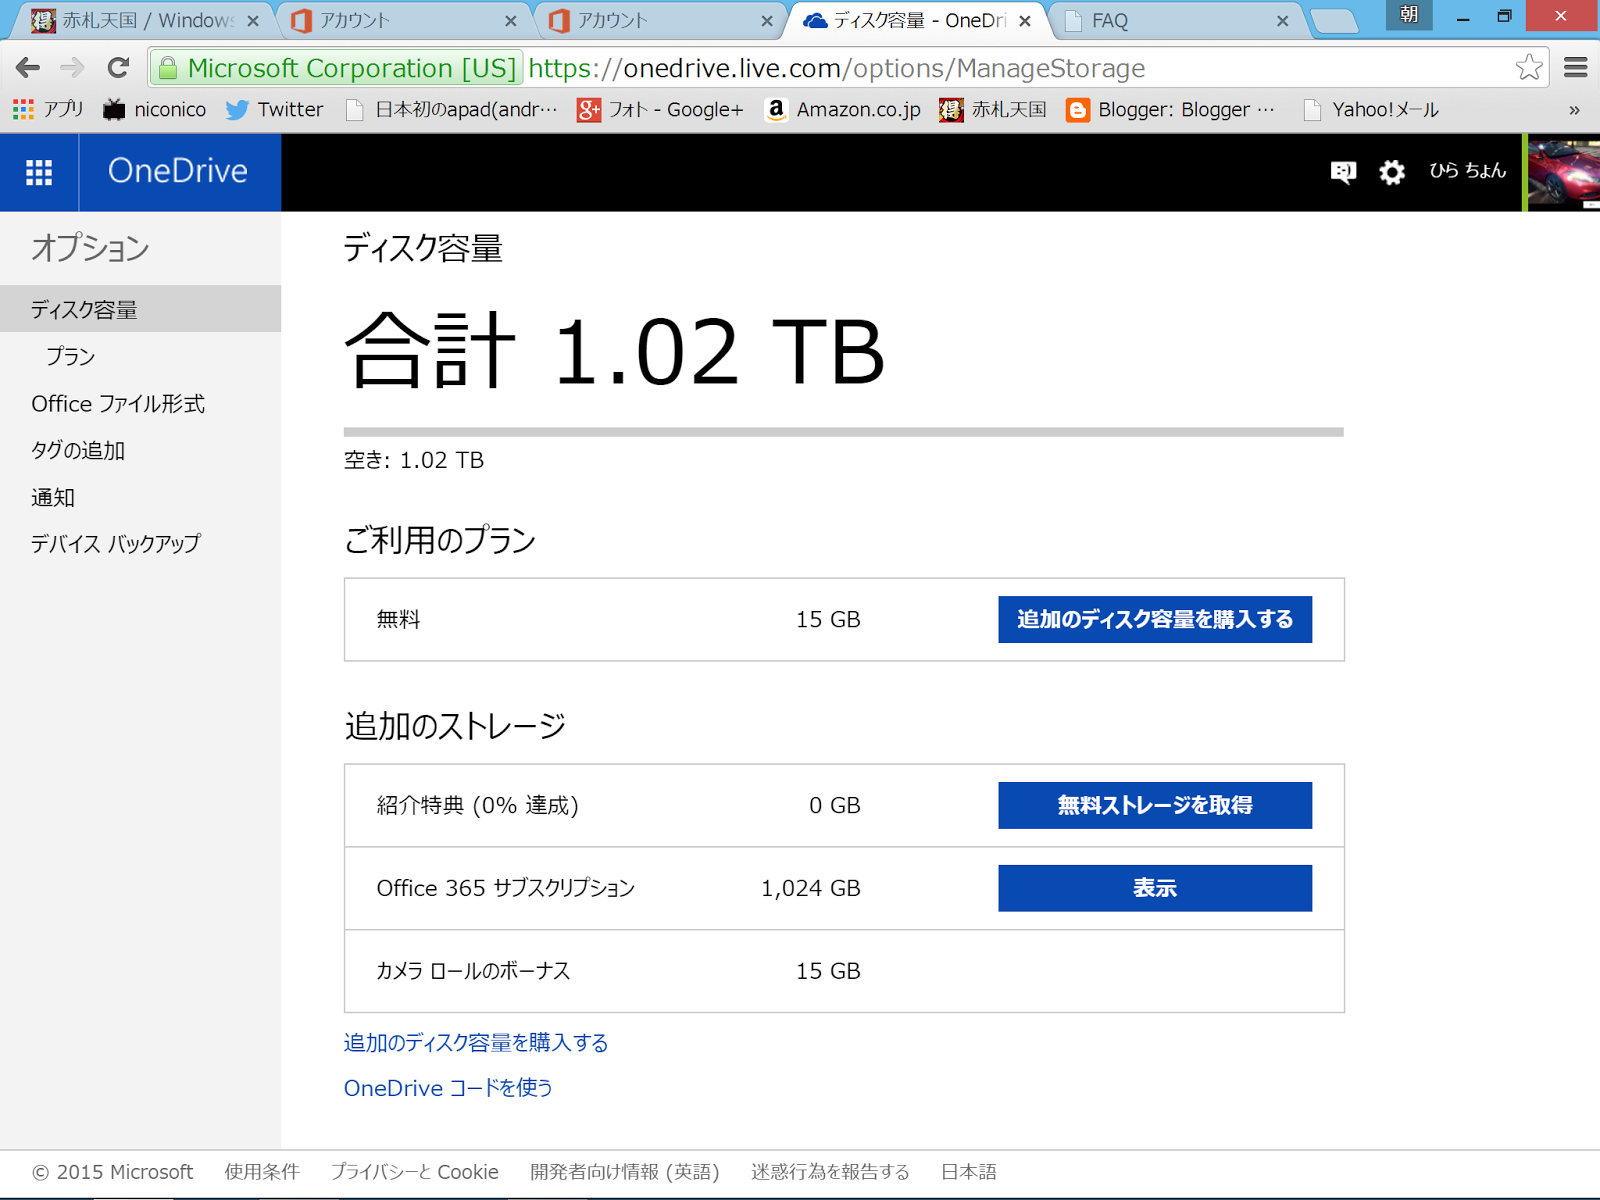Open the 使用条件 footer link

(262, 1172)
